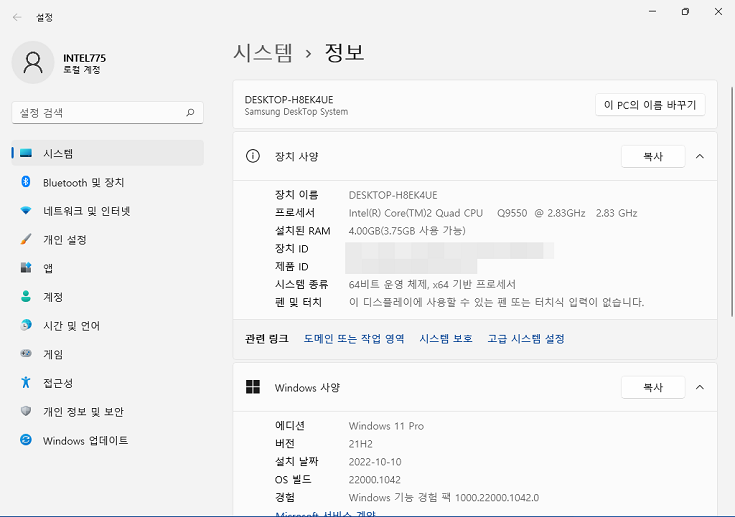Open Bluetooth 및 장치 settings
This screenshot has width=735, height=517.
108,182
